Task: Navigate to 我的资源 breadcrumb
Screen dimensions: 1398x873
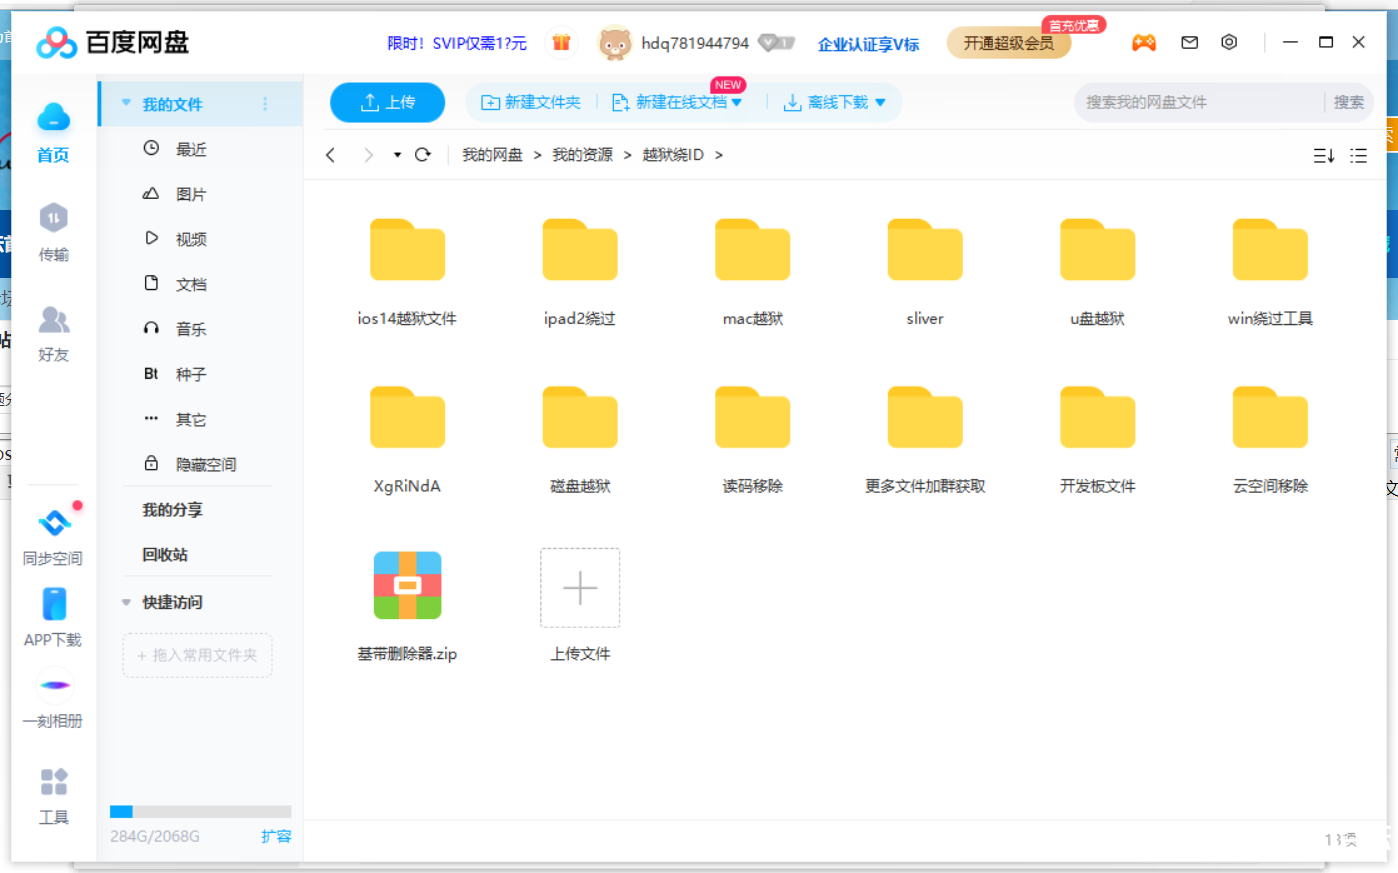Action: (x=582, y=155)
